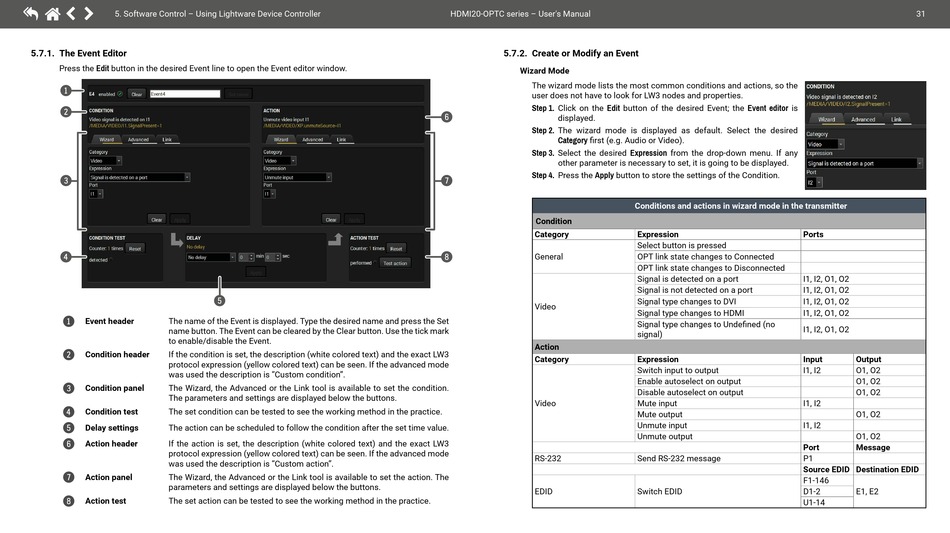The image size is (950, 533).
Task: Select Advanced tab in the Wizard Mode figure
Action: 863,119
